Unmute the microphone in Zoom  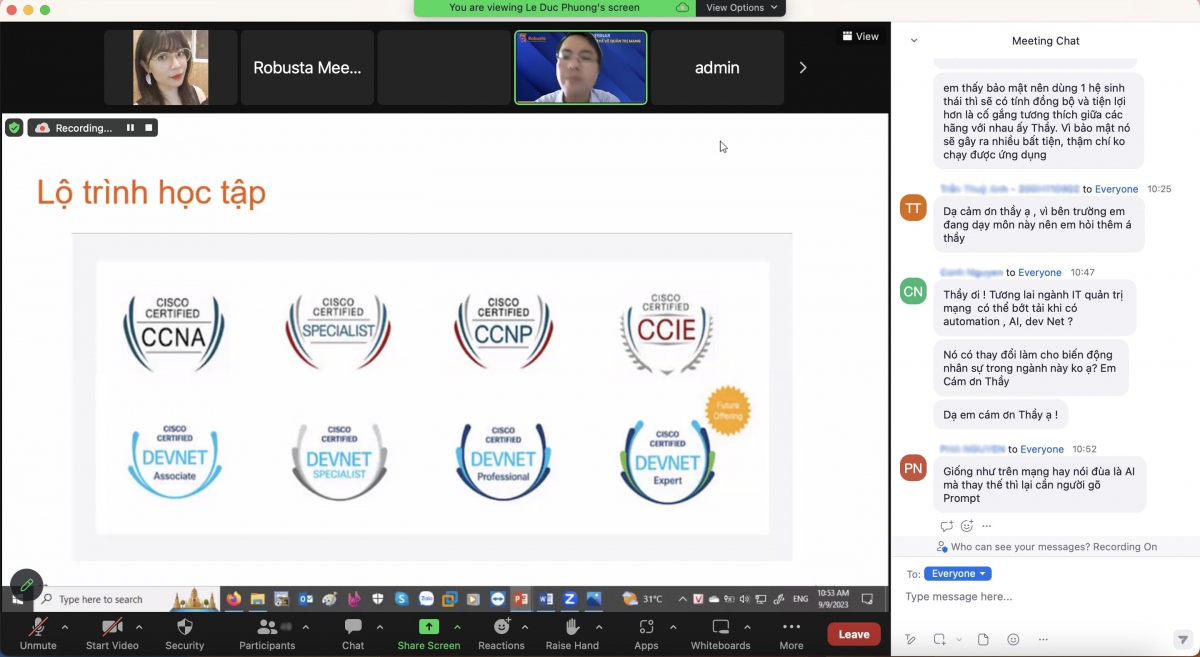[38, 633]
